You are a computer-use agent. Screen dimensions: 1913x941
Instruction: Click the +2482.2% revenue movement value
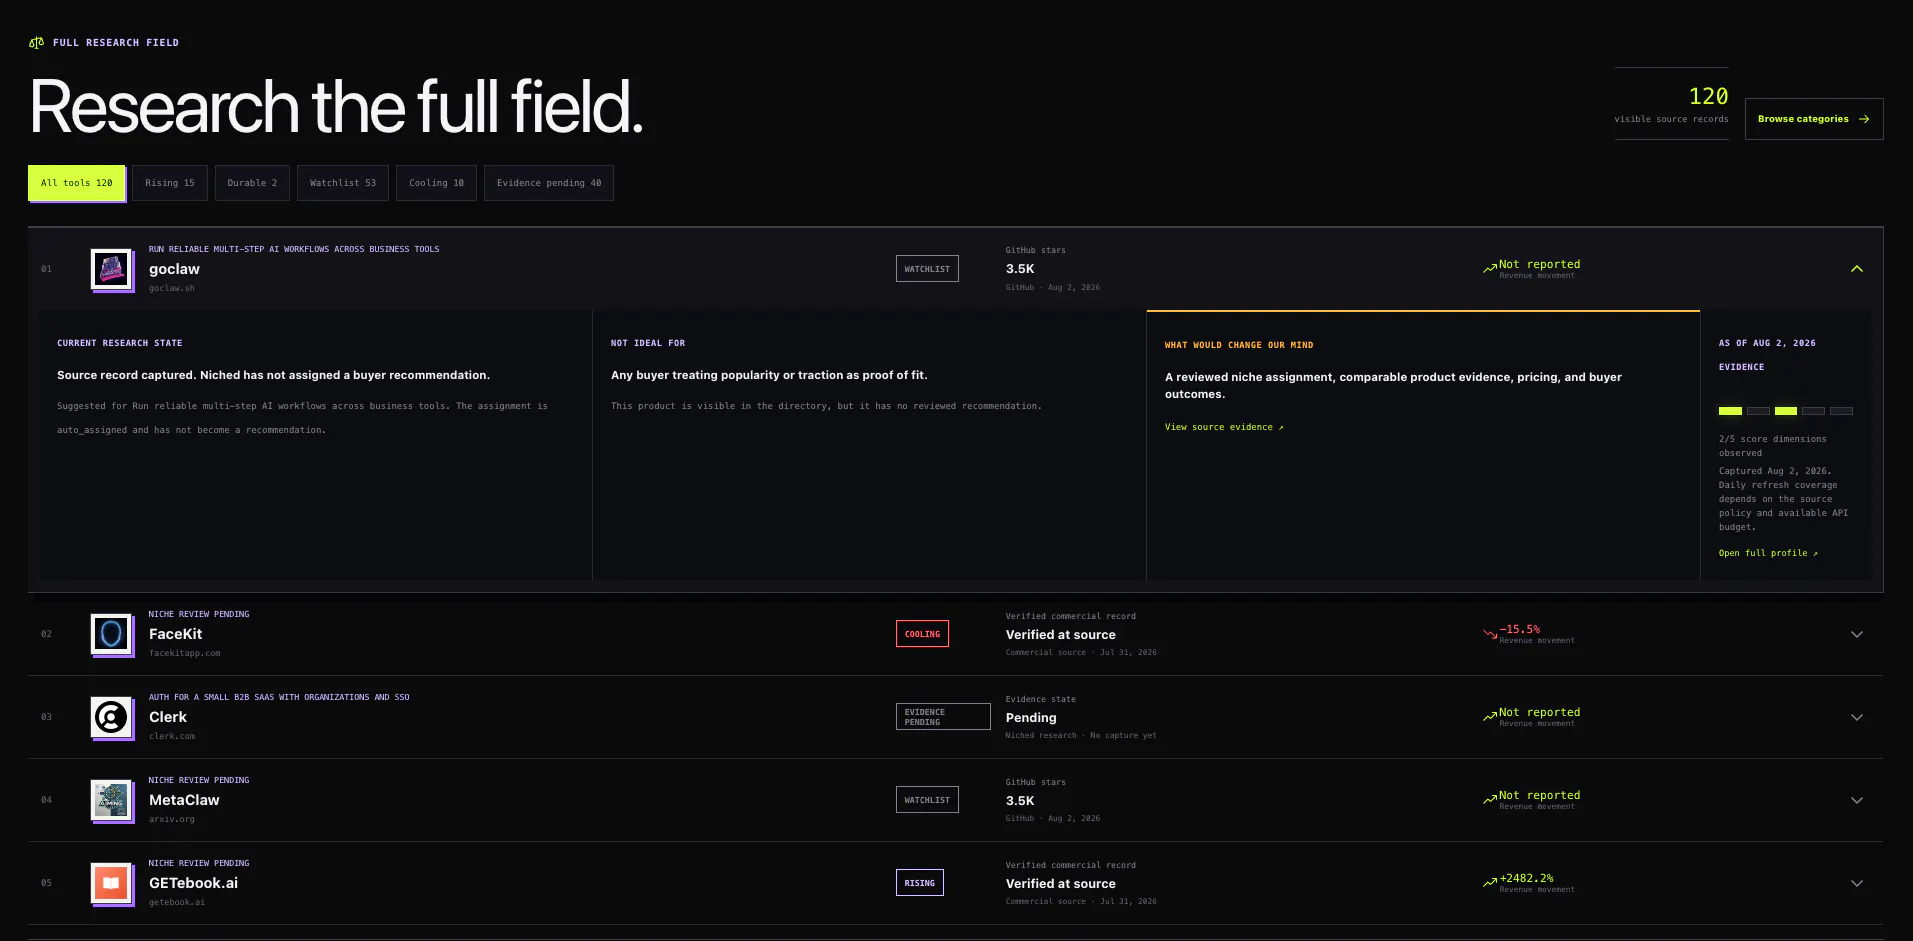pyautogui.click(x=1526, y=878)
